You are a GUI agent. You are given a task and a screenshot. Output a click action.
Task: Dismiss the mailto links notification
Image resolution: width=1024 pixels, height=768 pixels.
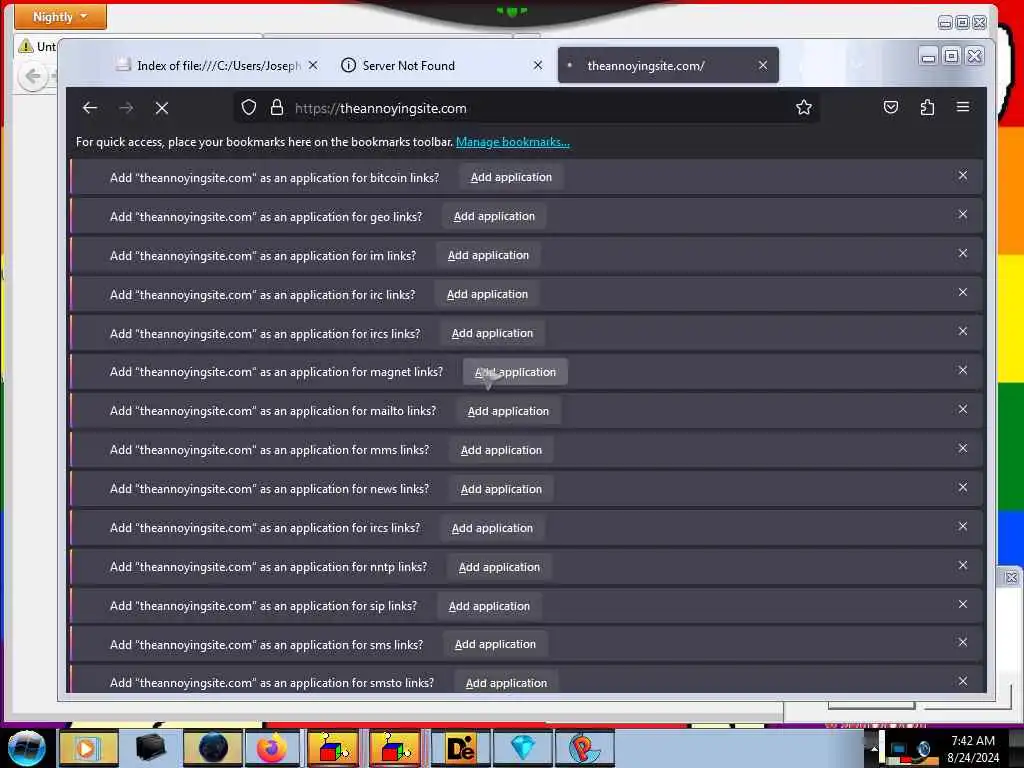[963, 409]
